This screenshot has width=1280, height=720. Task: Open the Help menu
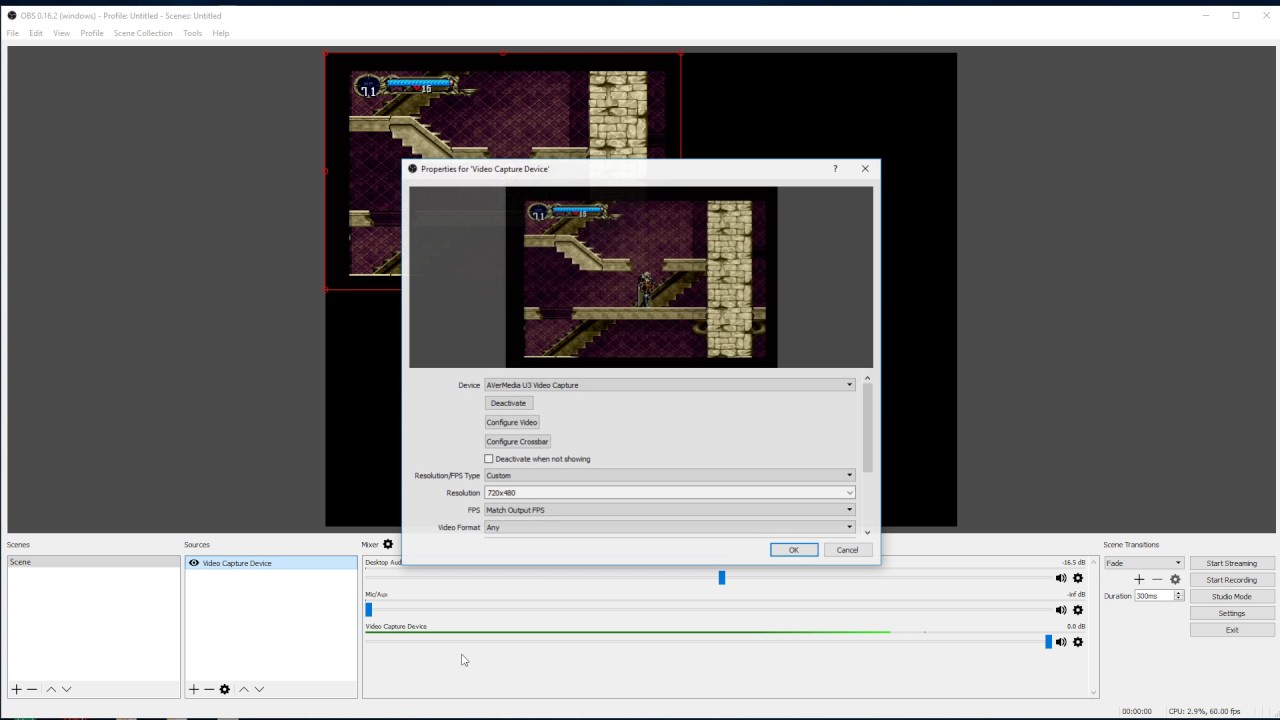(x=221, y=33)
